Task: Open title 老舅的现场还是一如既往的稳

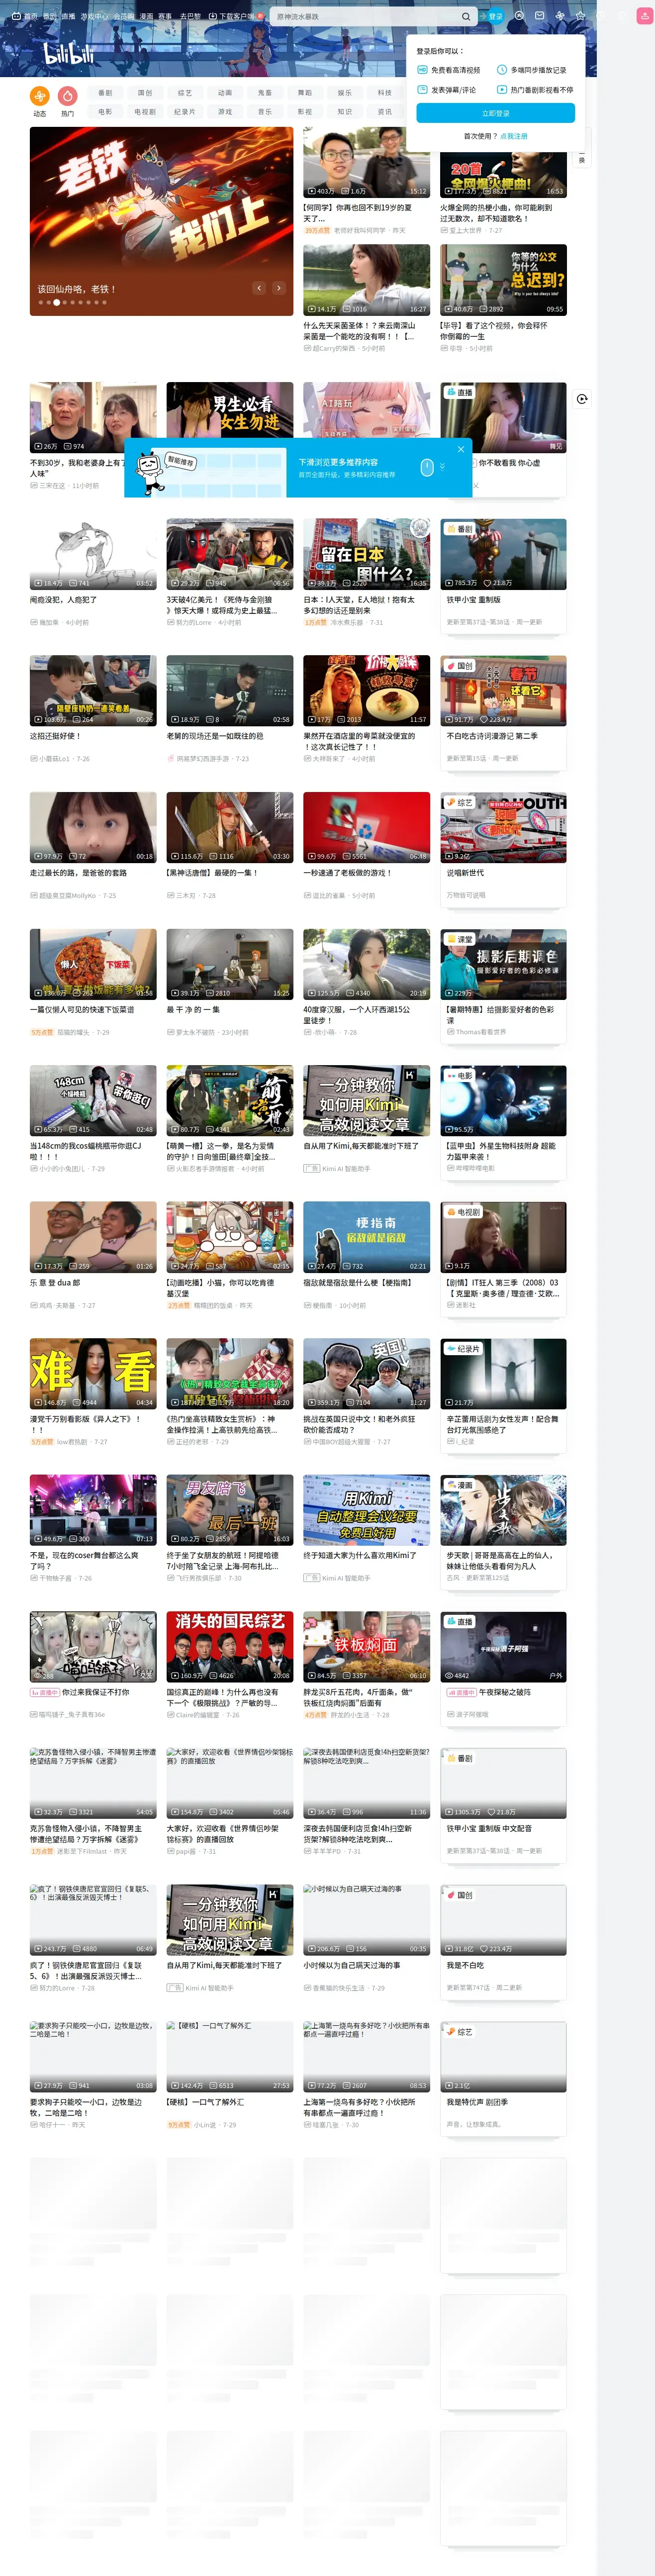Action: click(x=215, y=736)
